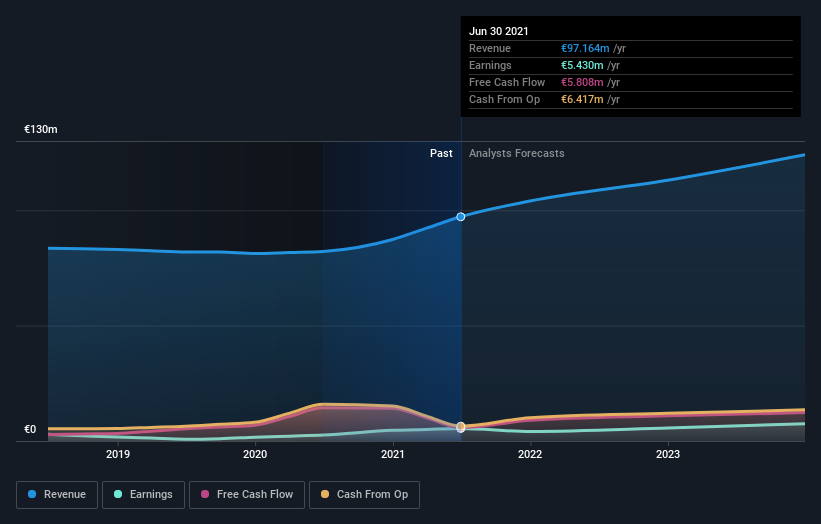Click the 2023 axis label
821x524 pixels.
coord(668,454)
